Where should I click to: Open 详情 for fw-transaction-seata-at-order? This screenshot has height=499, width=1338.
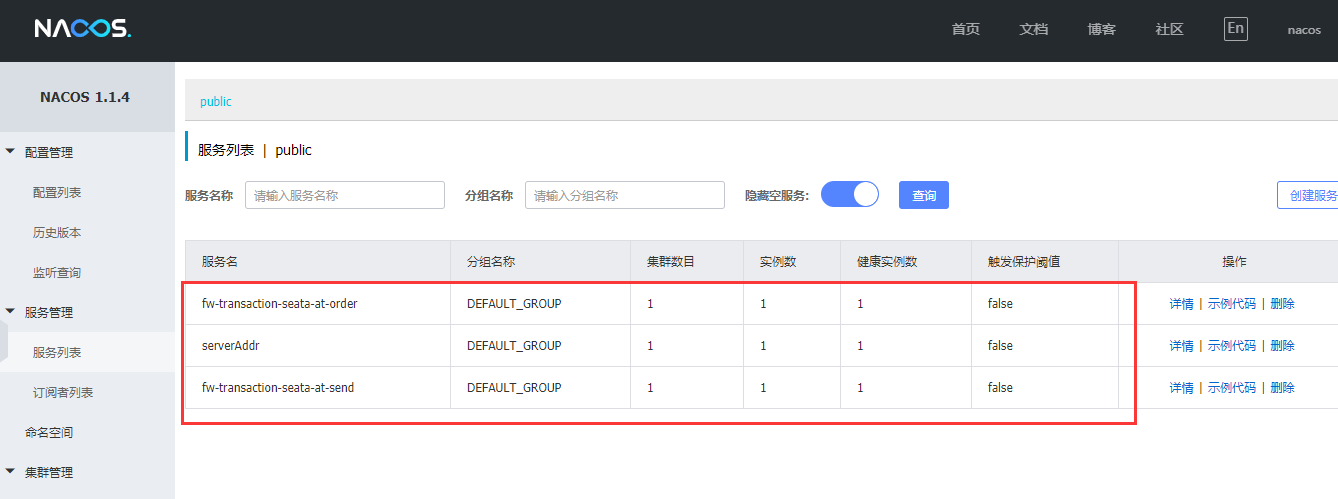pos(1181,304)
